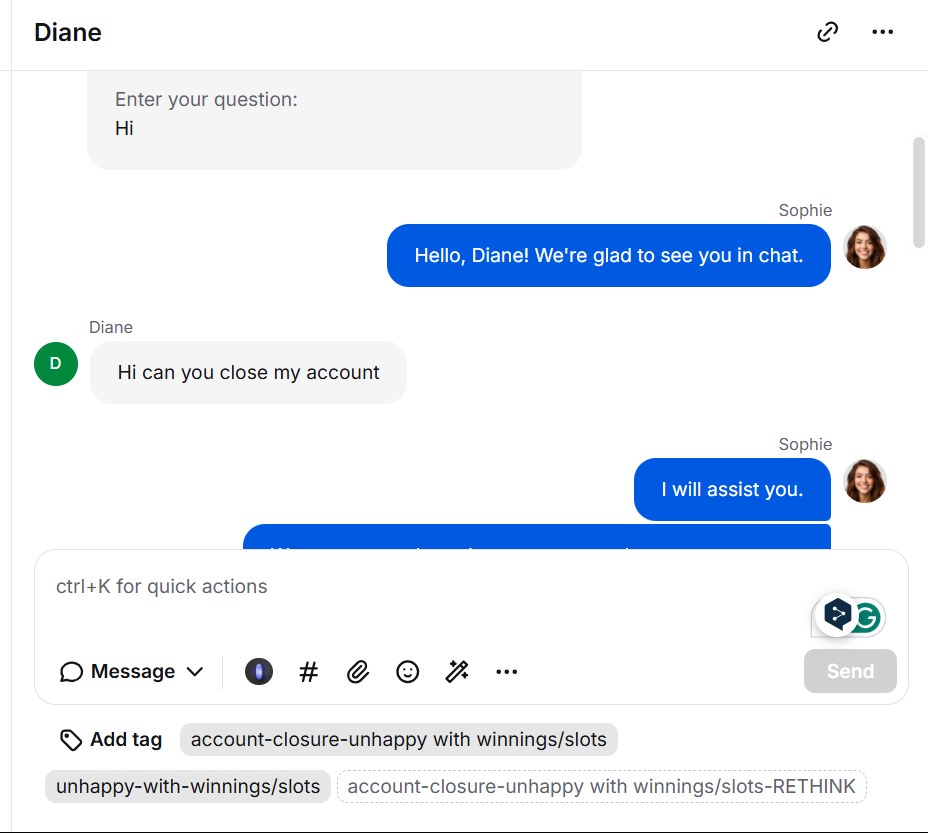Open the three-dot menu beside Diane's name

[x=882, y=32]
